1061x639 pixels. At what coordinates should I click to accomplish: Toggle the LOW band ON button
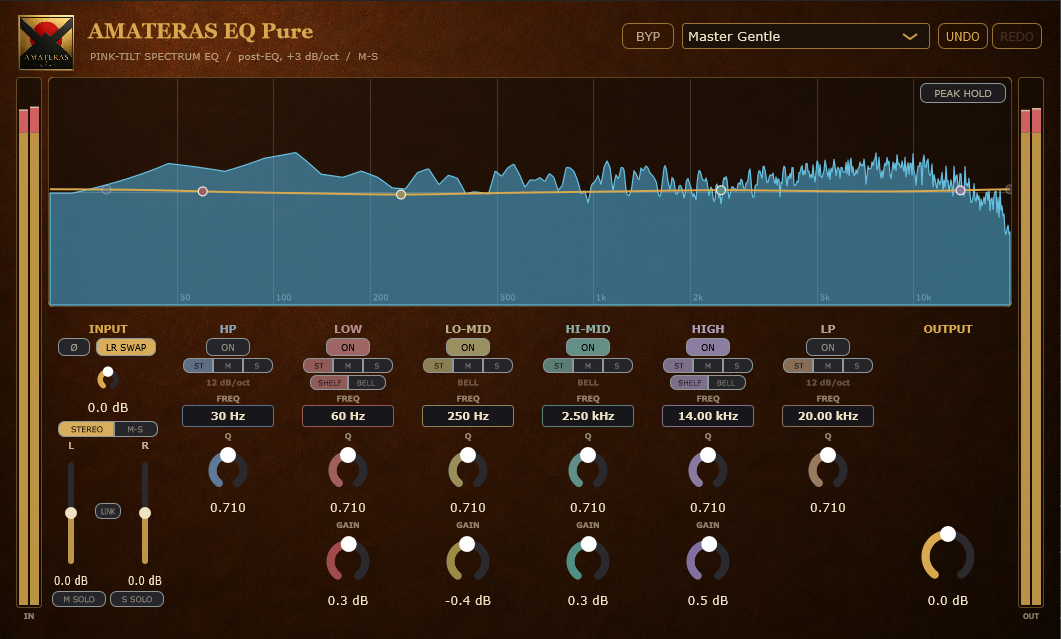(x=348, y=347)
